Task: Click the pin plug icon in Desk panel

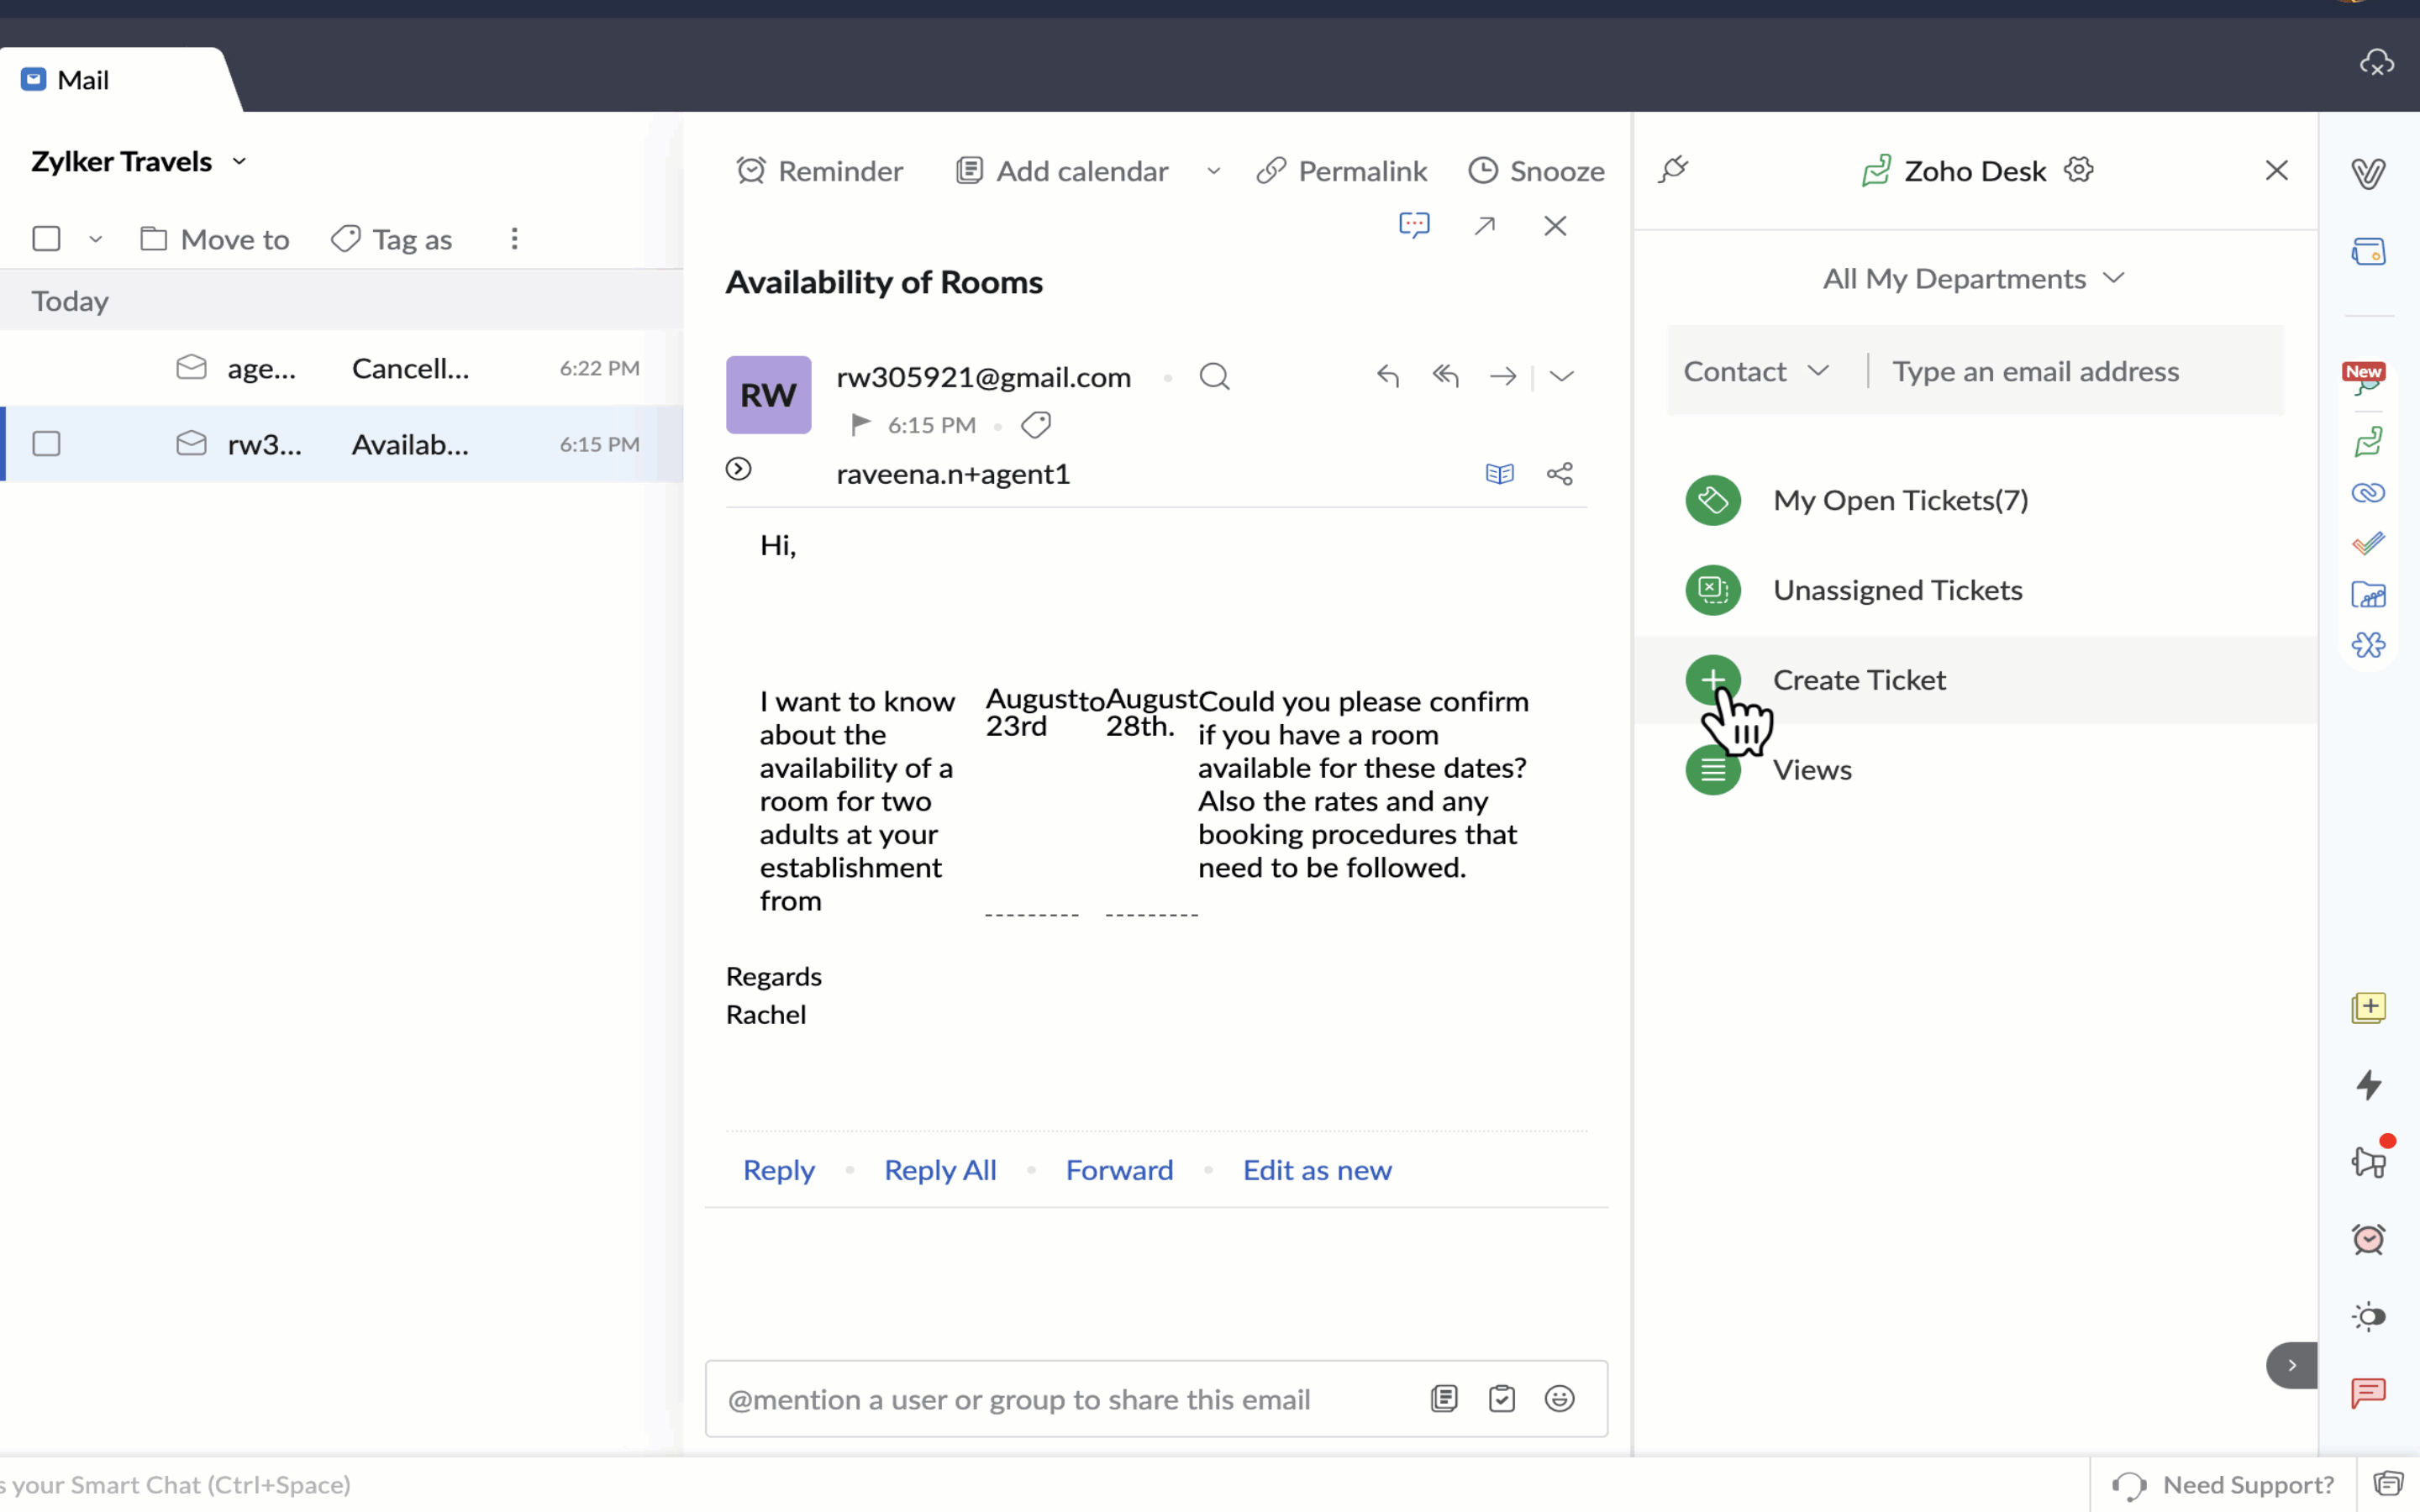Action: pos(1673,169)
